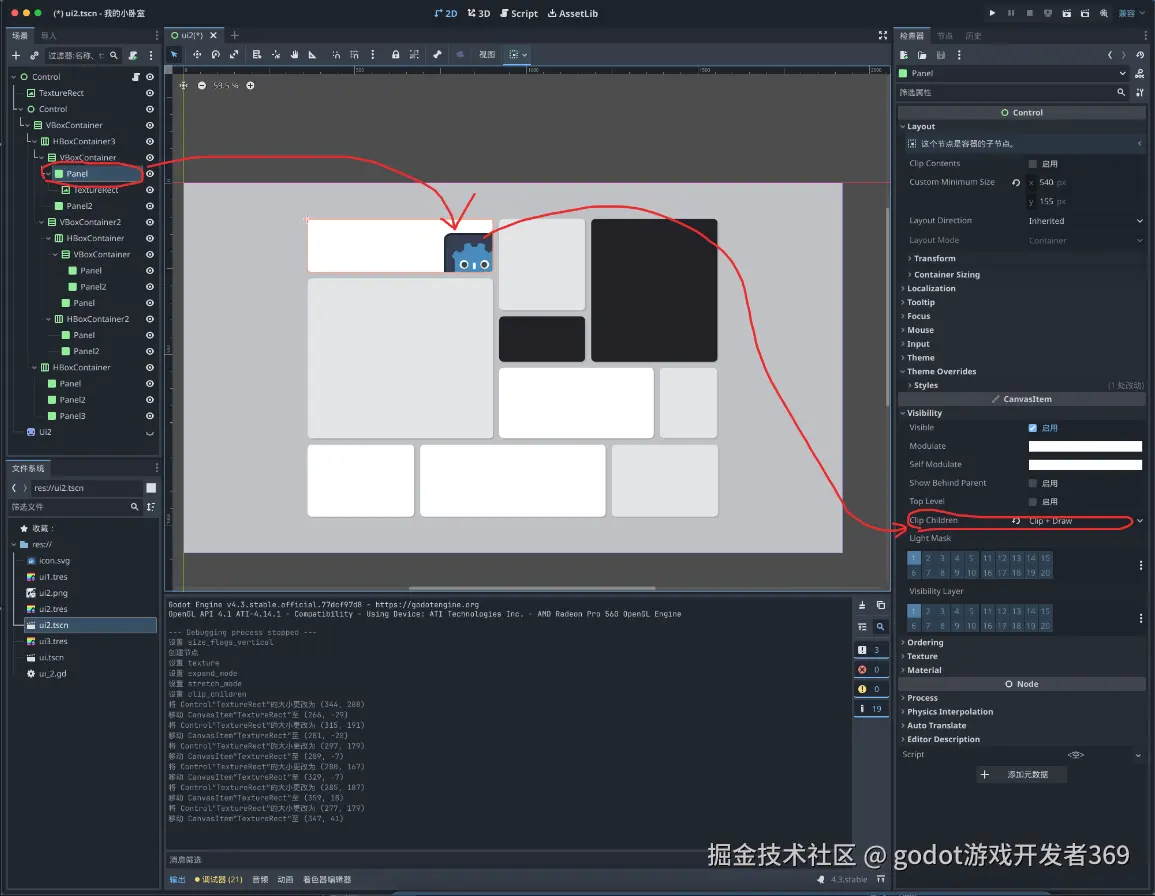Run the project with the play button
The image size is (1155, 896).
[992, 13]
